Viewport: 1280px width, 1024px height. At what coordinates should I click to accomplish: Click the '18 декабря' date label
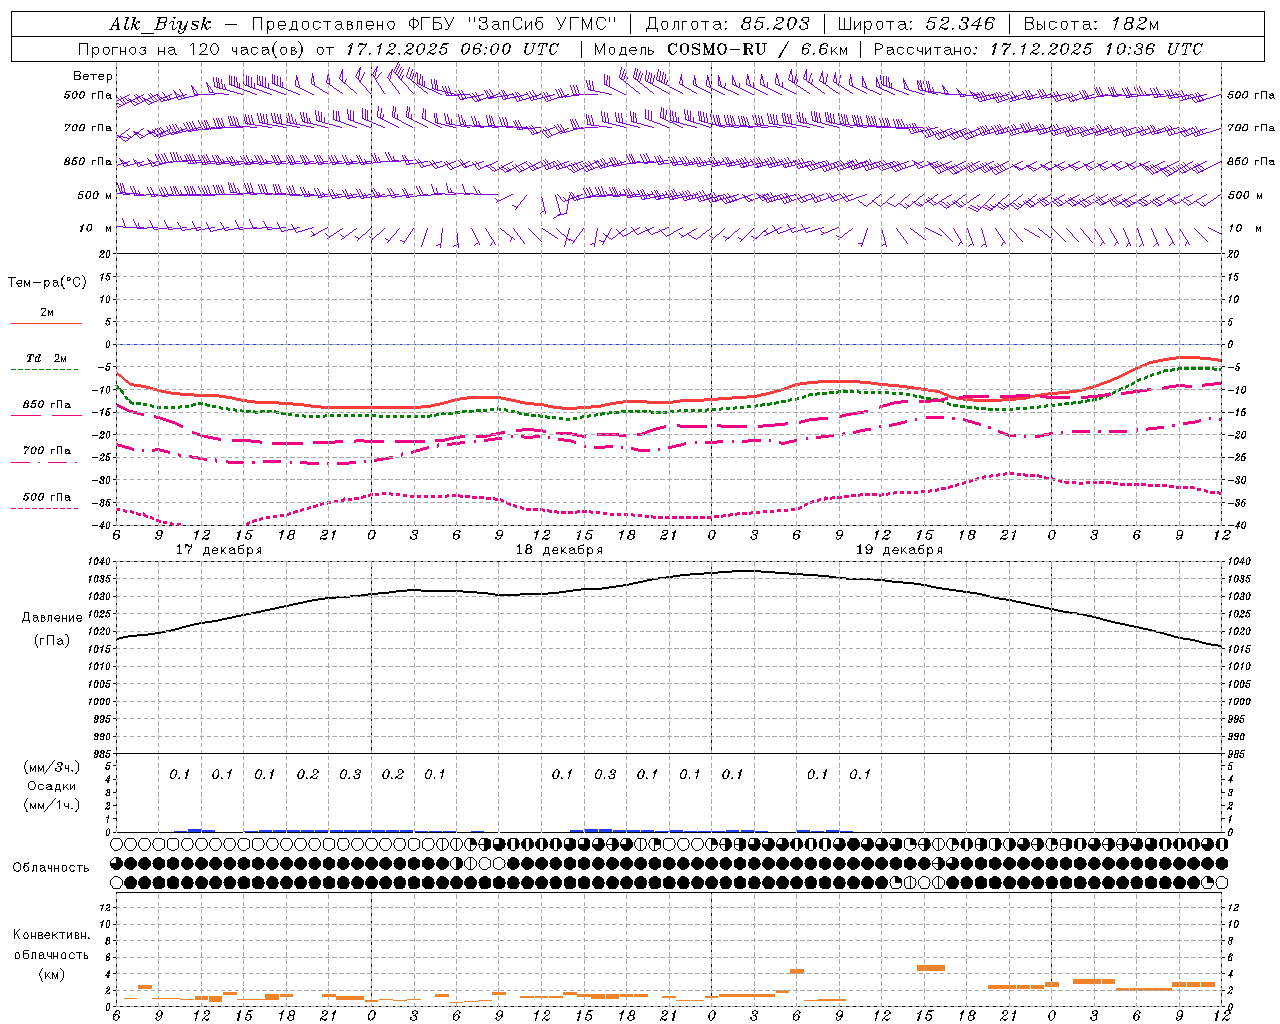pyautogui.click(x=559, y=550)
